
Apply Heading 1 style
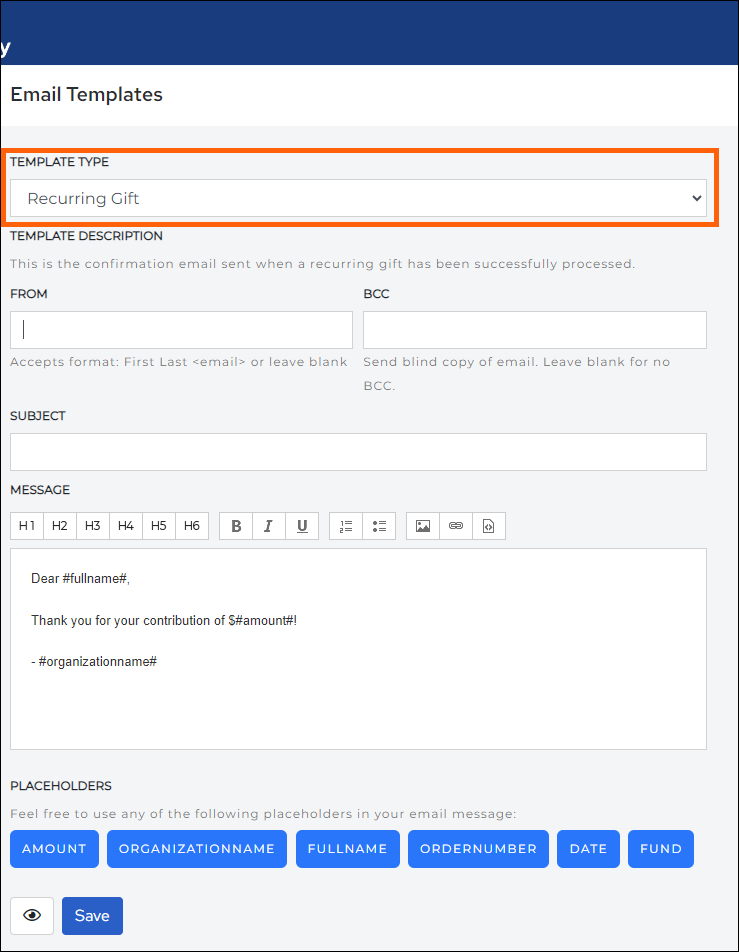click(x=26, y=525)
